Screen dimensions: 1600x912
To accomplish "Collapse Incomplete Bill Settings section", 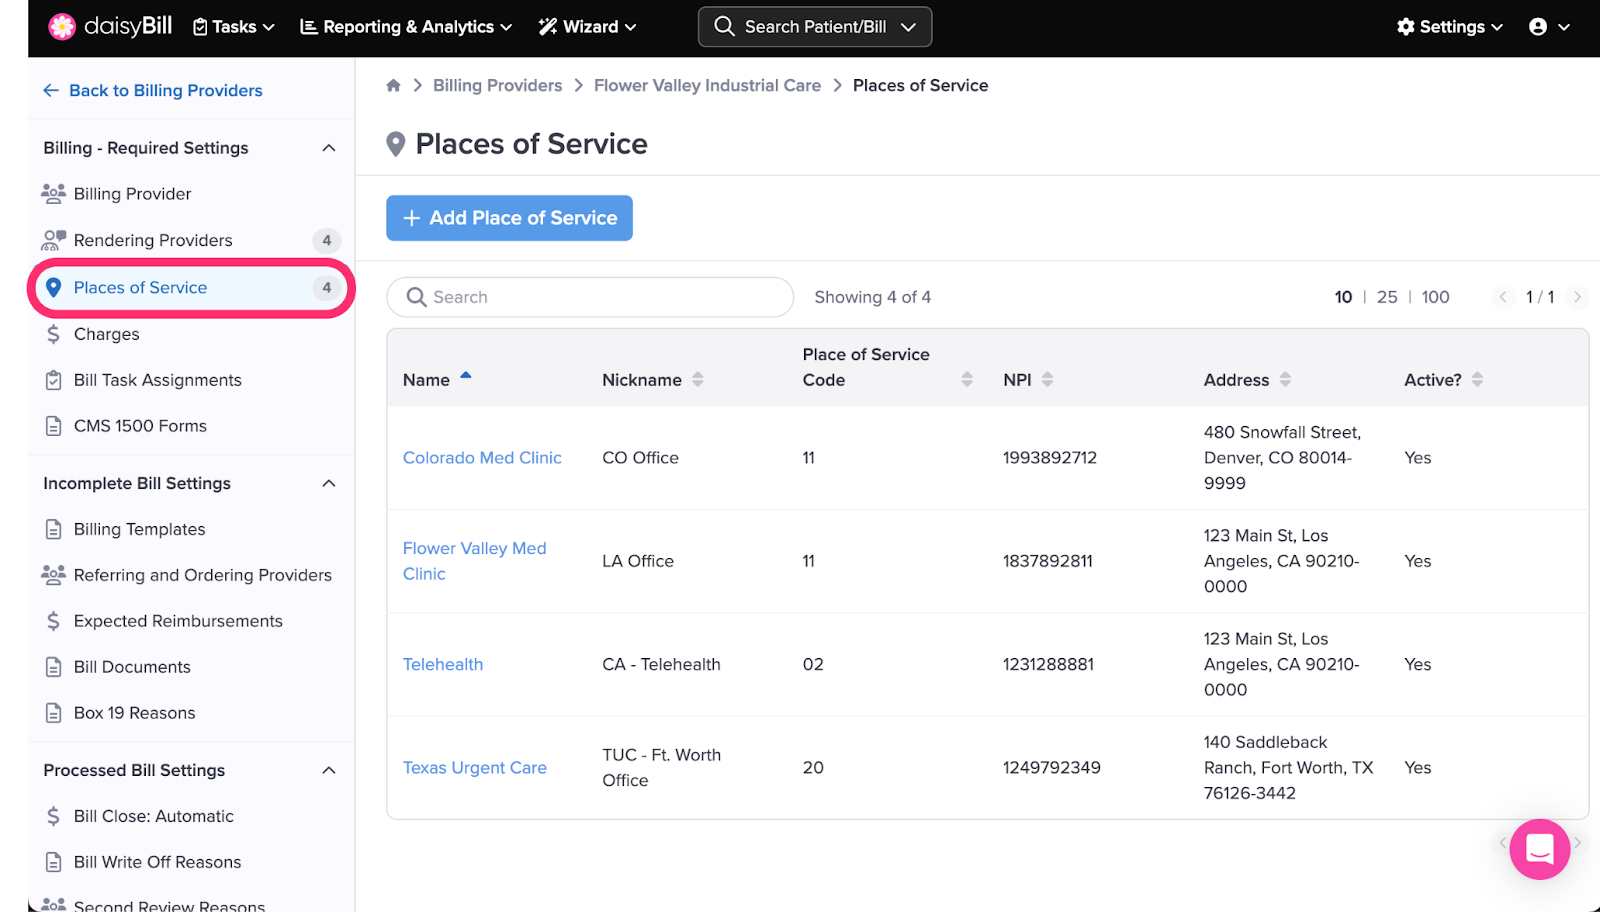I will (x=328, y=484).
